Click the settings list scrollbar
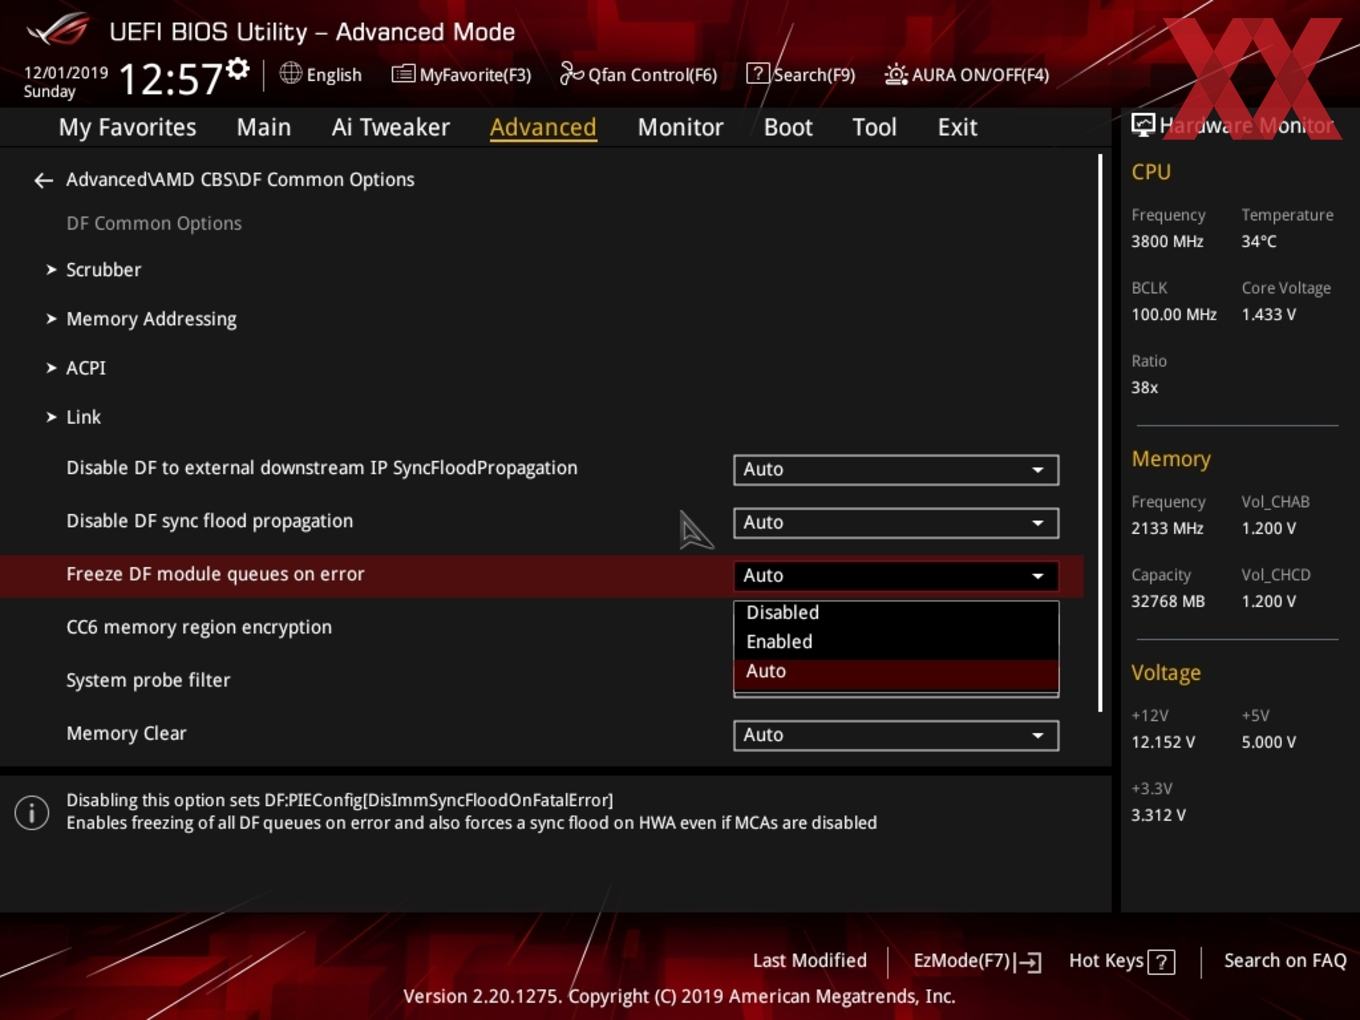 pos(1100,432)
